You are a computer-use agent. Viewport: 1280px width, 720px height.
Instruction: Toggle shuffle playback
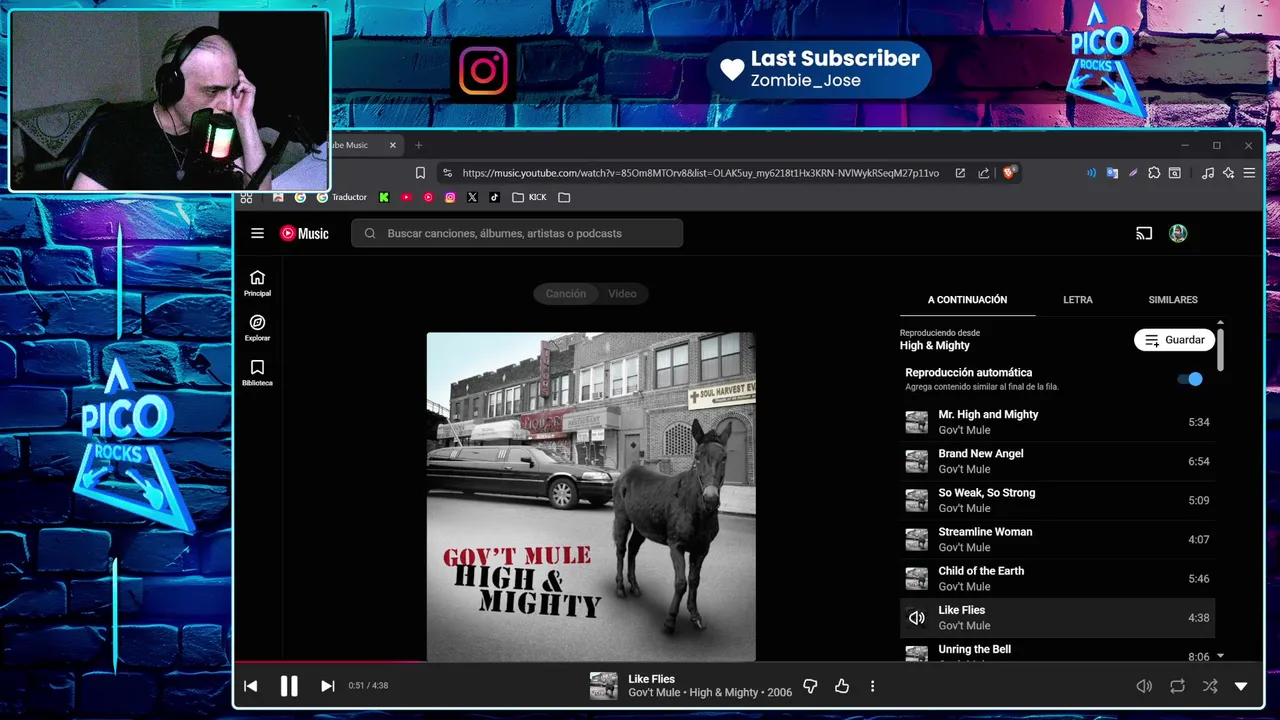[1210, 686]
